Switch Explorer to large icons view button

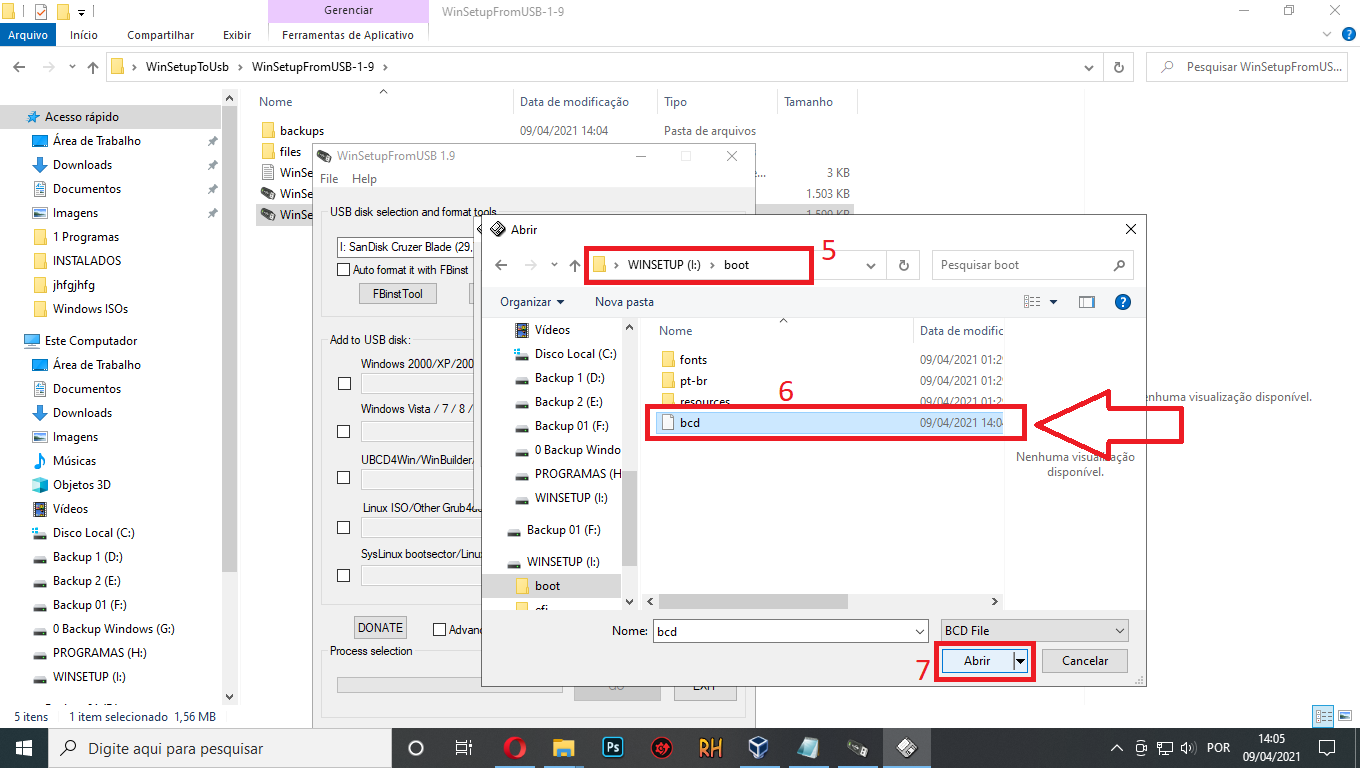[x=1346, y=716]
